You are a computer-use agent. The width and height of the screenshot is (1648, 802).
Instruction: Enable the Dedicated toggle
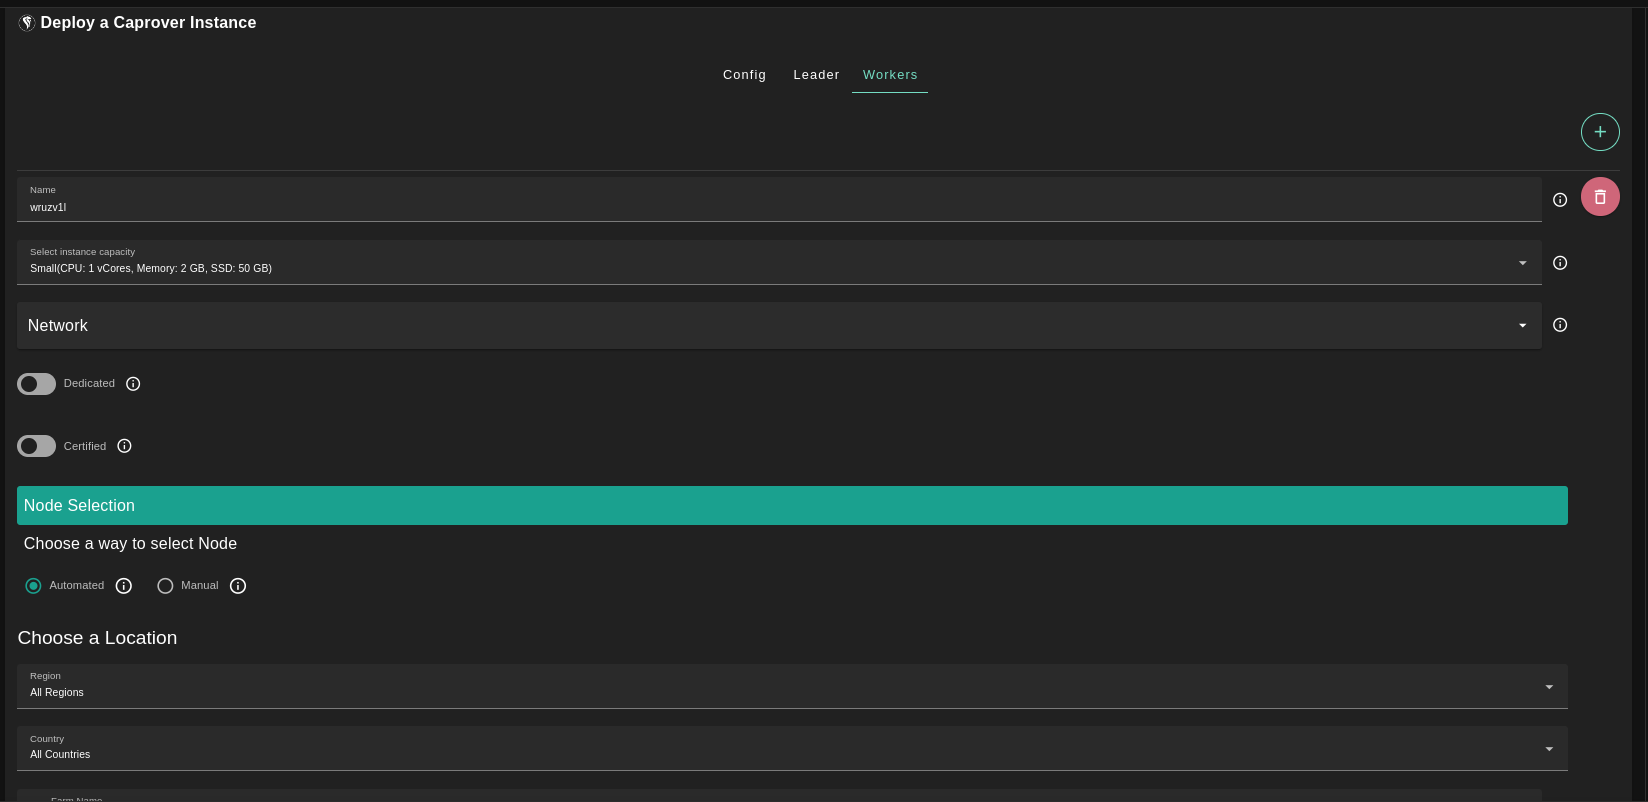36,384
